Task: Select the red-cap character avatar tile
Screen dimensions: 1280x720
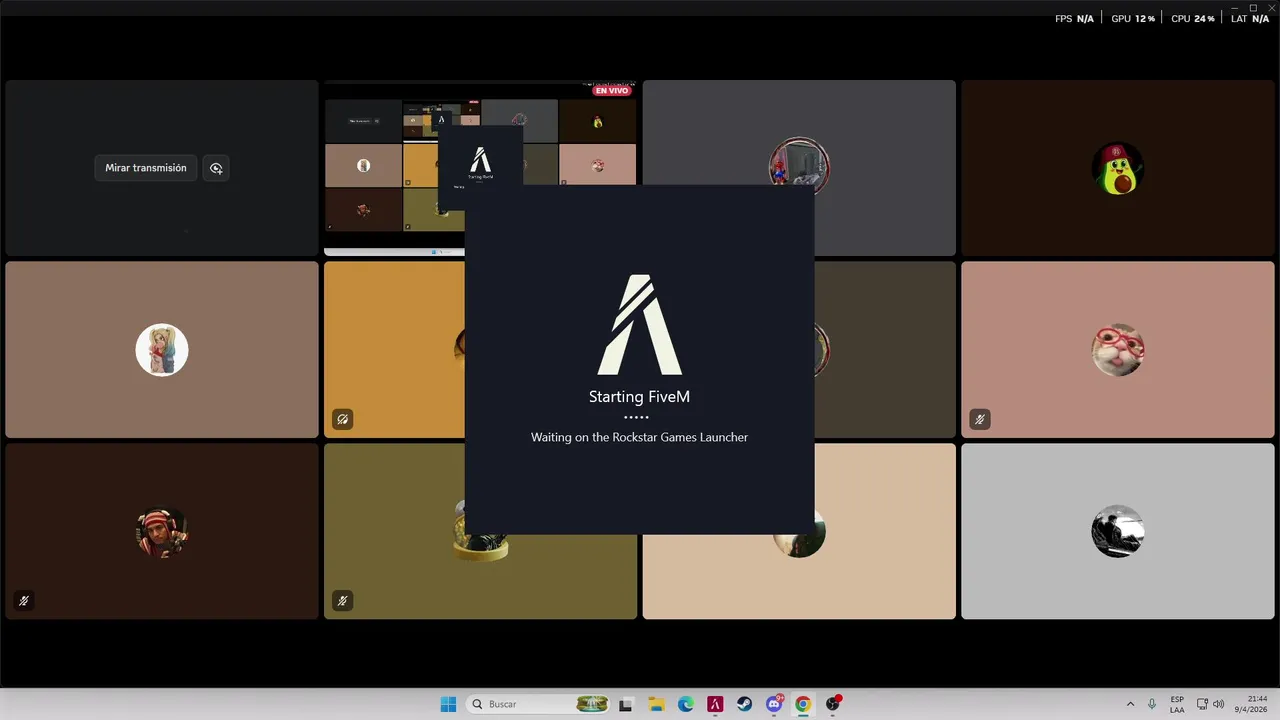Action: [162, 531]
